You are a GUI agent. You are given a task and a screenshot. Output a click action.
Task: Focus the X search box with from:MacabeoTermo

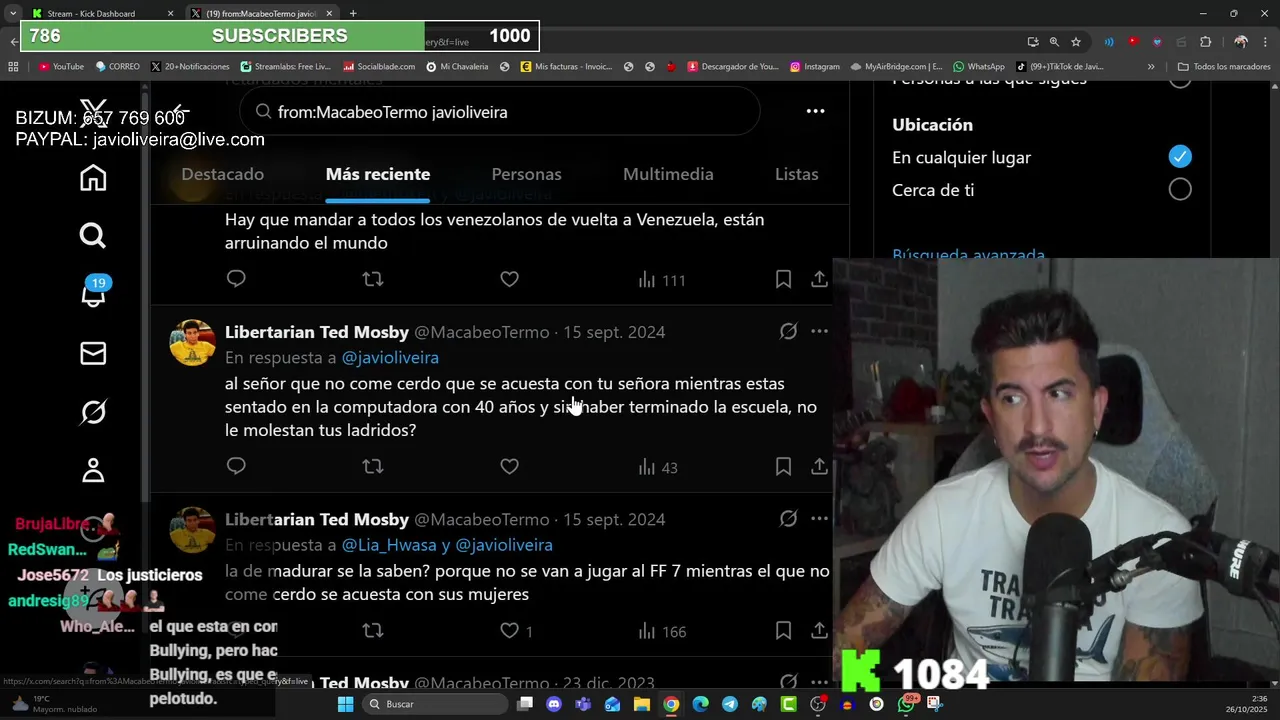point(500,112)
